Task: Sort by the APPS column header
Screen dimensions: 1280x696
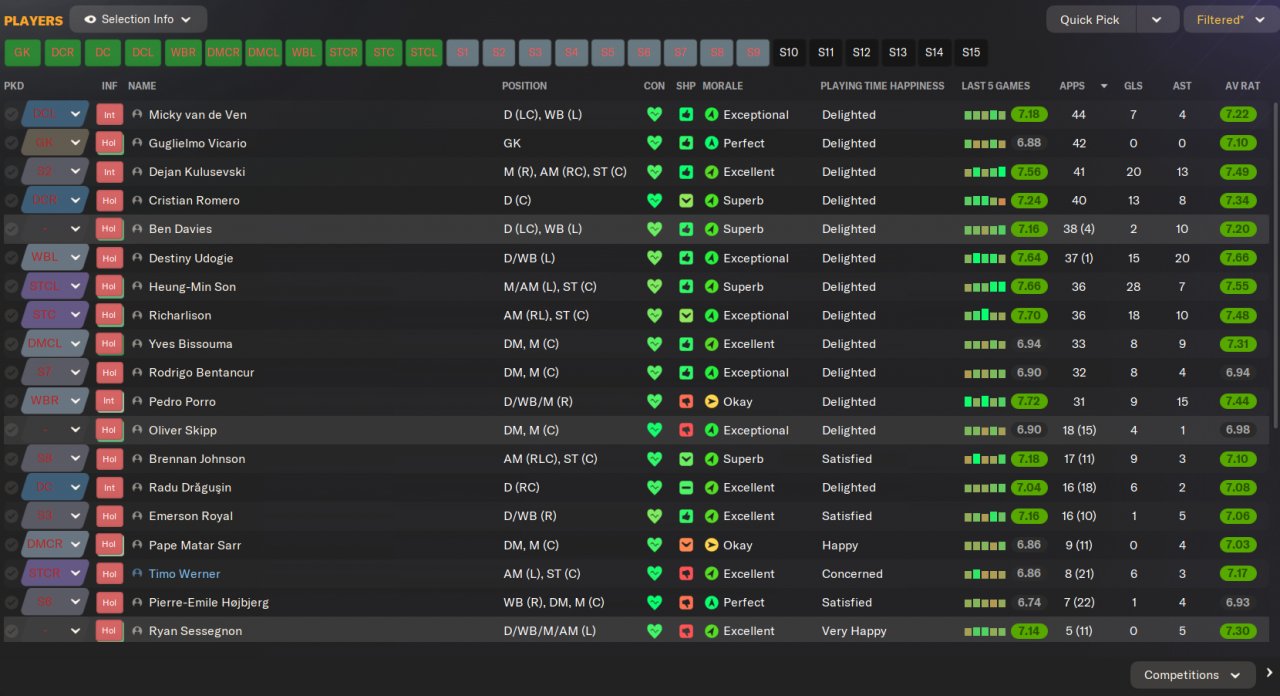Action: (1072, 86)
